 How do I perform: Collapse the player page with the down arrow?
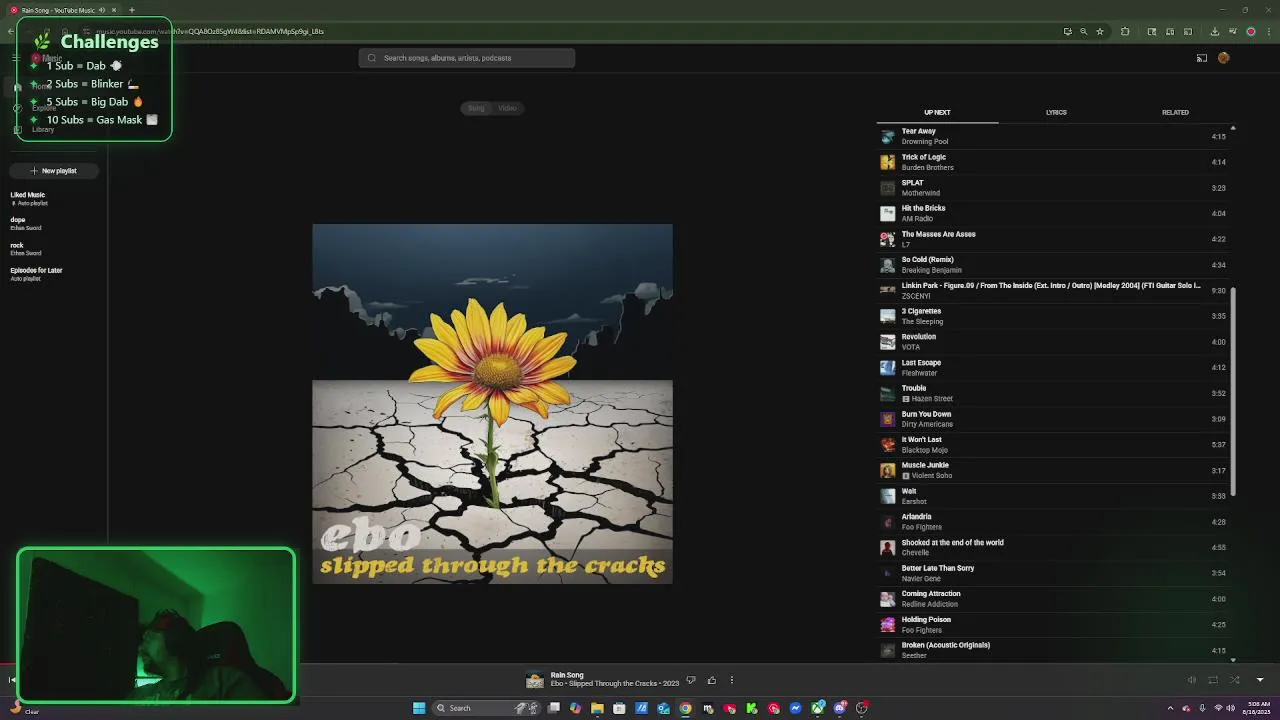[1260, 680]
